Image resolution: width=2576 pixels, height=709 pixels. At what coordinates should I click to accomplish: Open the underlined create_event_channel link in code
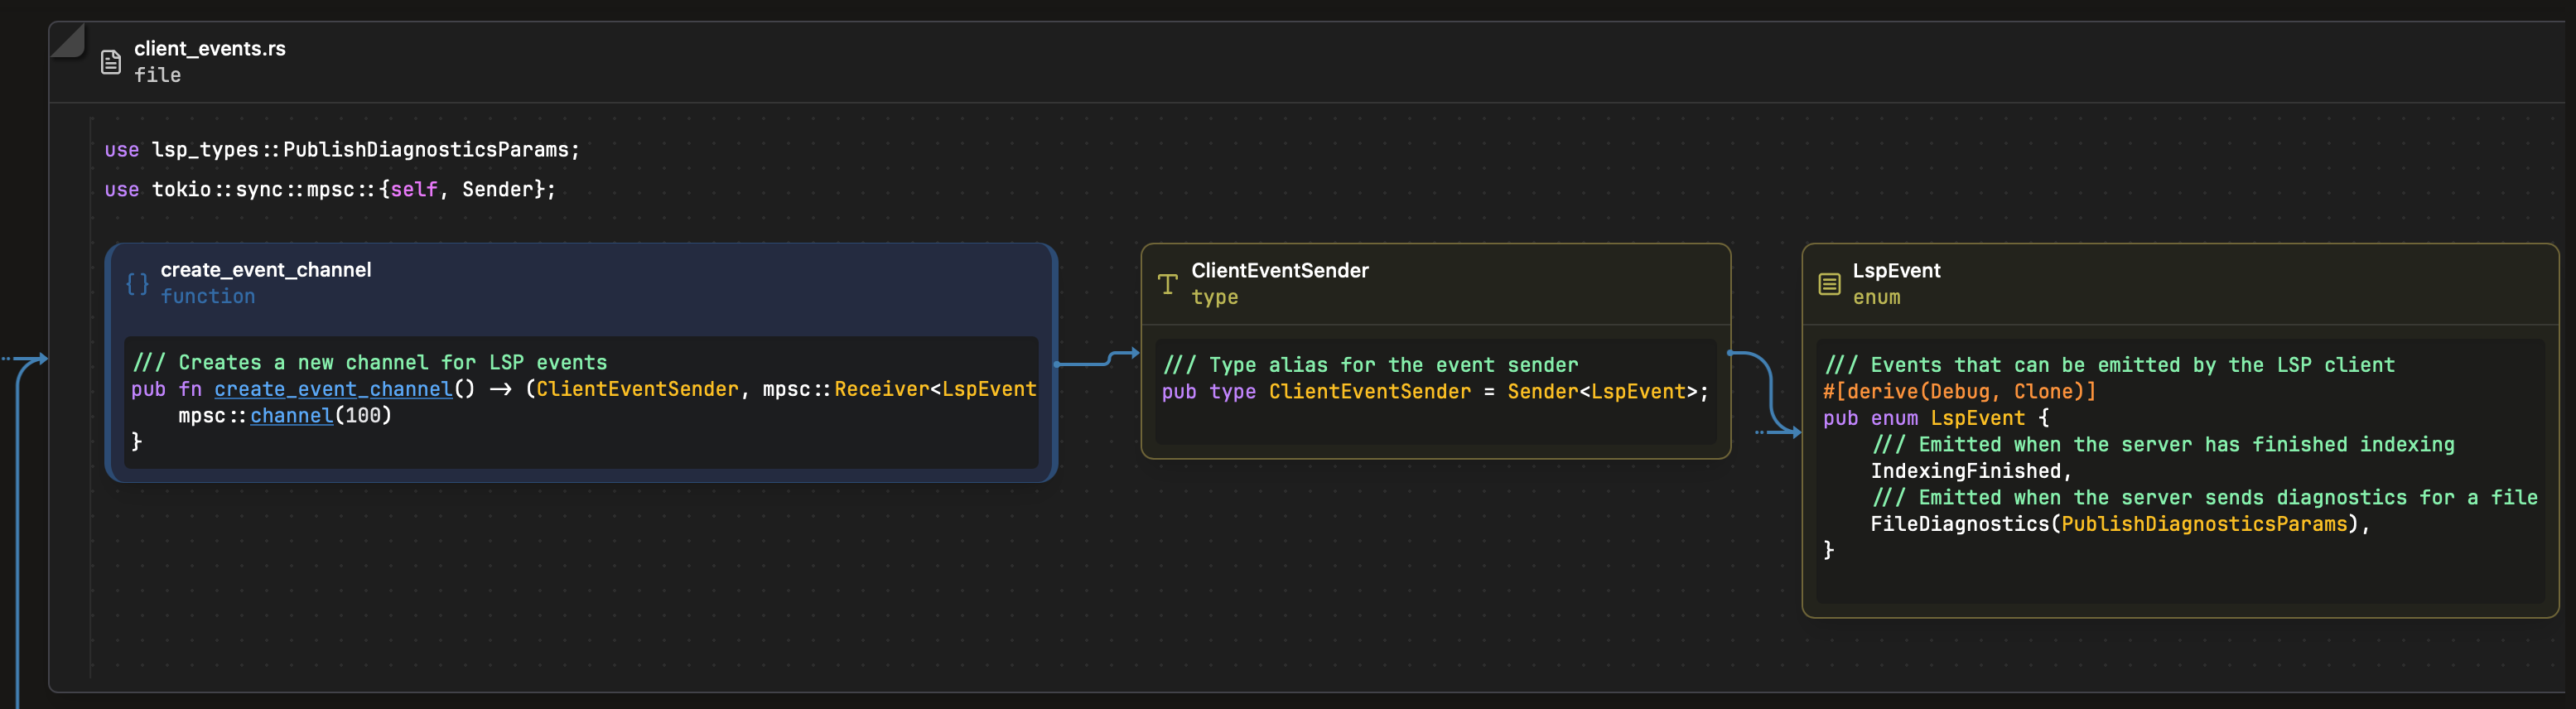click(332, 389)
